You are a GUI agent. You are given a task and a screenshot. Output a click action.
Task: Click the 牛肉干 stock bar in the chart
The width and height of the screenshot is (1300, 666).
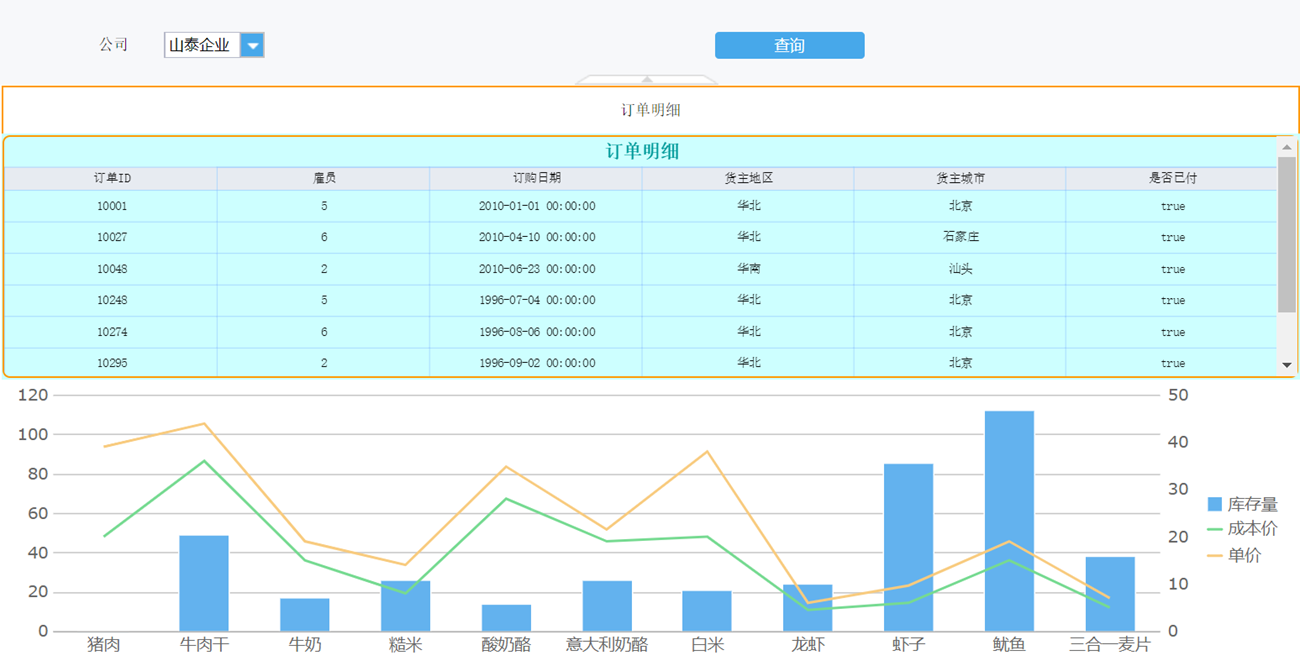click(x=204, y=583)
